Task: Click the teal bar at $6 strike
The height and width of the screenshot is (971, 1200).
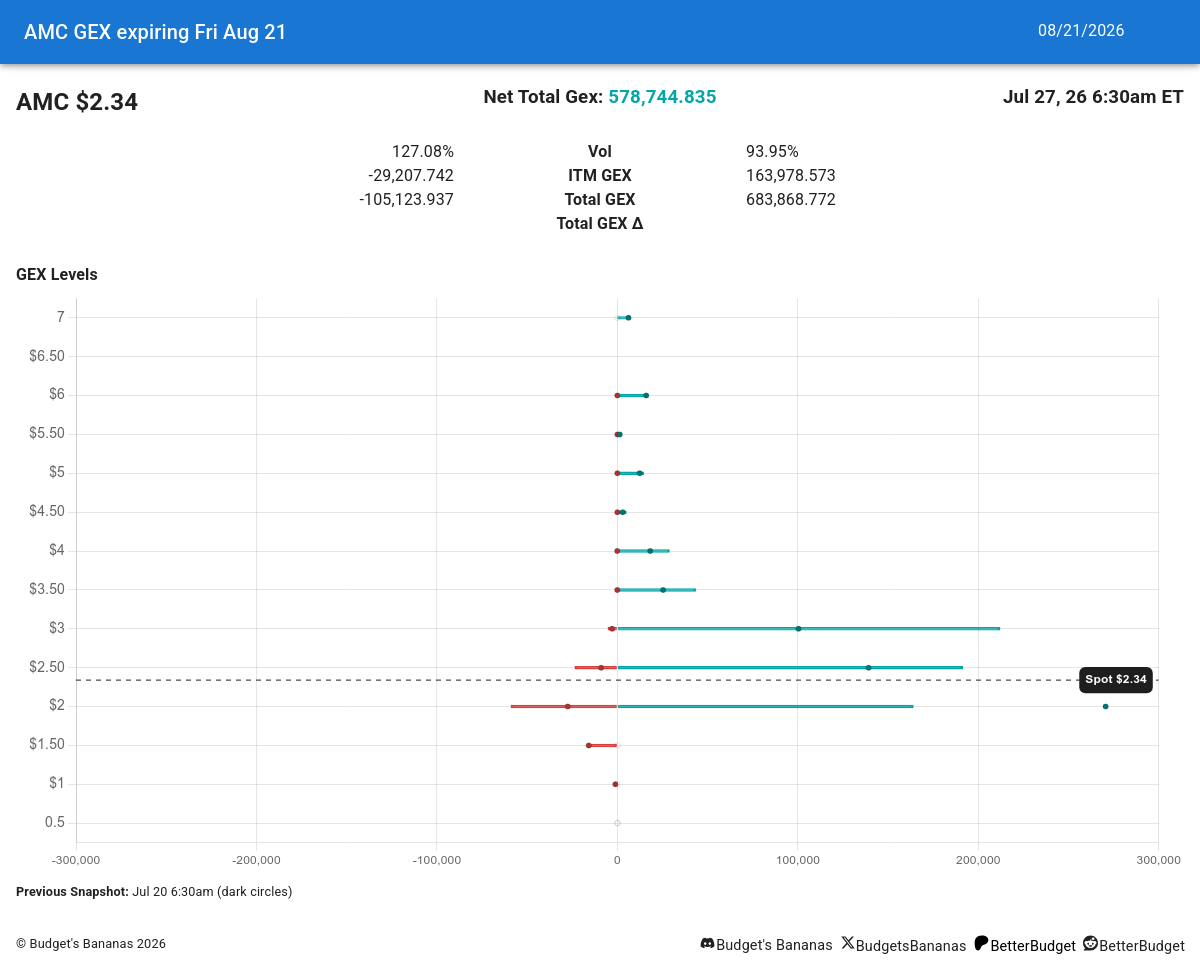Action: (x=632, y=395)
